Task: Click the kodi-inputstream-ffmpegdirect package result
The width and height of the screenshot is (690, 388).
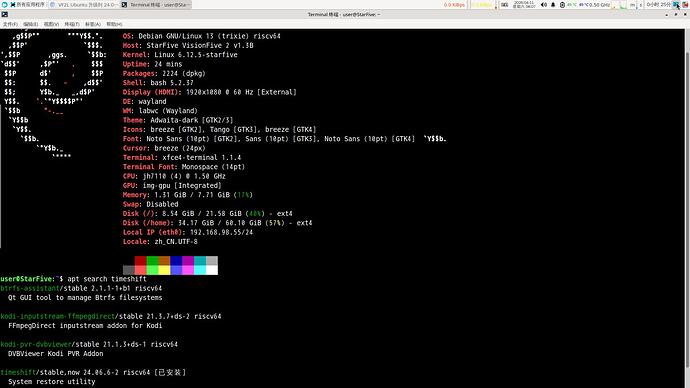Action: 110,316
